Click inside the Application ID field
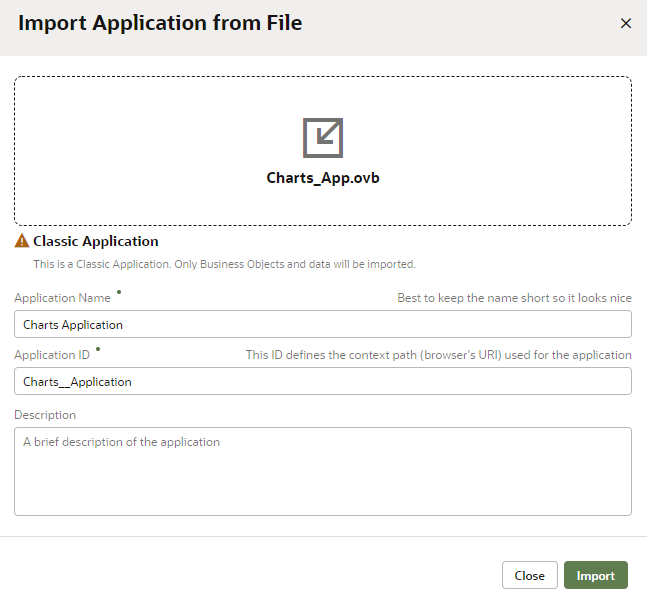The width and height of the screenshot is (647, 600). [323, 381]
